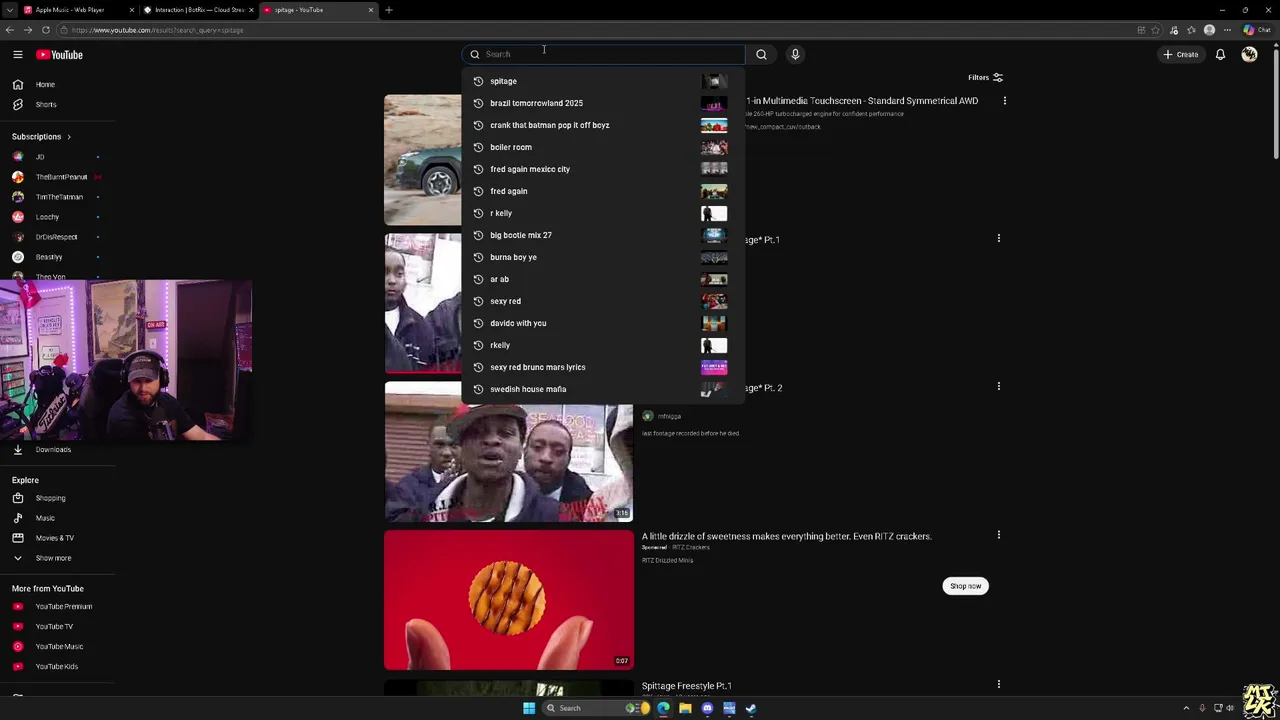
Task: Open Steam from taskbar
Action: pyautogui.click(x=751, y=708)
